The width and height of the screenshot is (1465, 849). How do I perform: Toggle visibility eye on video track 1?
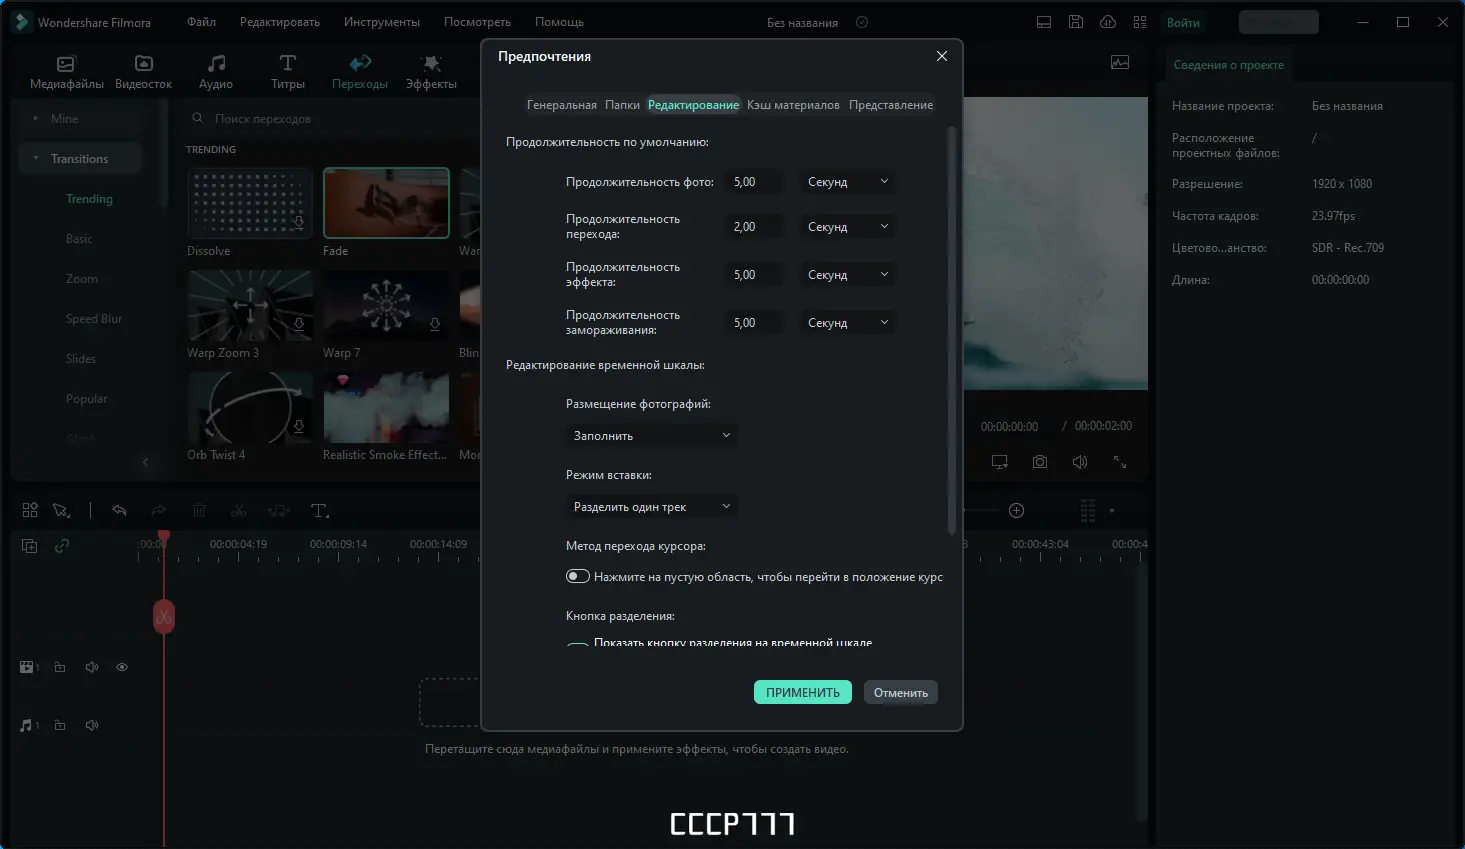click(122, 667)
